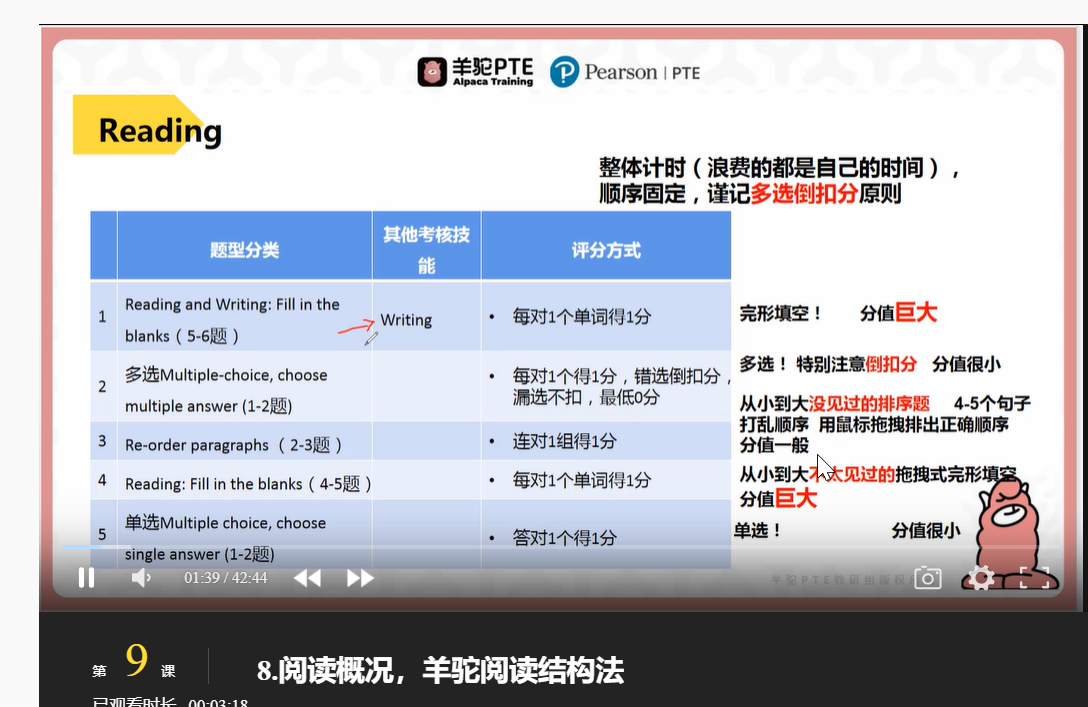
Task: Click the 题型分类 table header
Action: [244, 250]
